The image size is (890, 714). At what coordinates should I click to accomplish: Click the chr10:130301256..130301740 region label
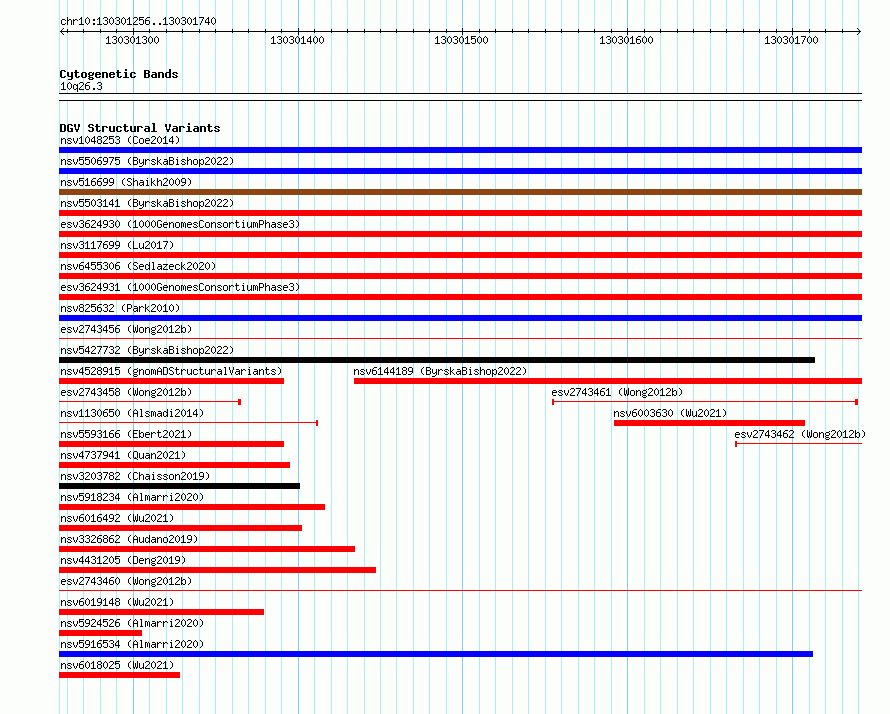[x=138, y=21]
